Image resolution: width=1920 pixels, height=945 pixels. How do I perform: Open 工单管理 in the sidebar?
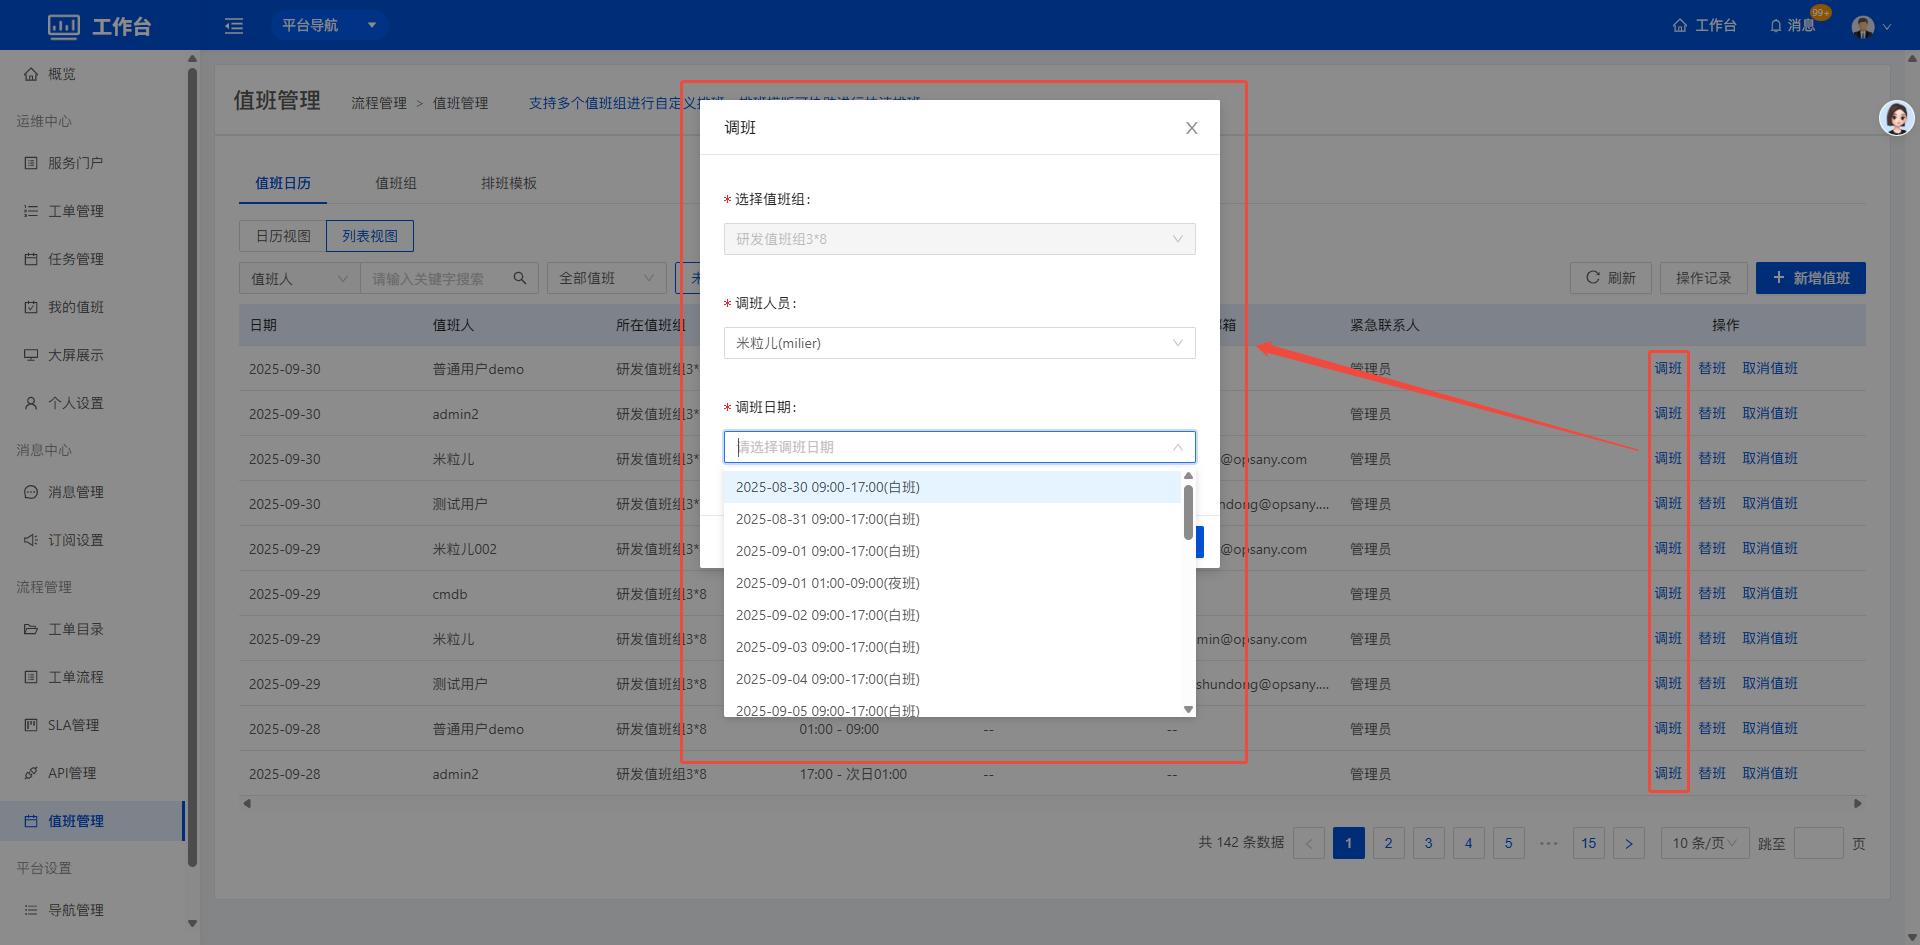[x=76, y=211]
